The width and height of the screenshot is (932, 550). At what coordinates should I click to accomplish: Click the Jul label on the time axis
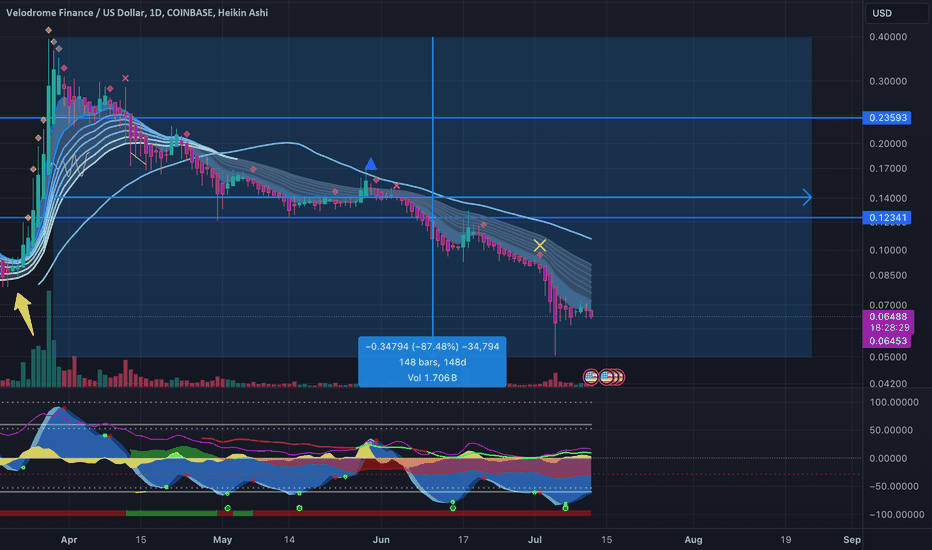535,540
